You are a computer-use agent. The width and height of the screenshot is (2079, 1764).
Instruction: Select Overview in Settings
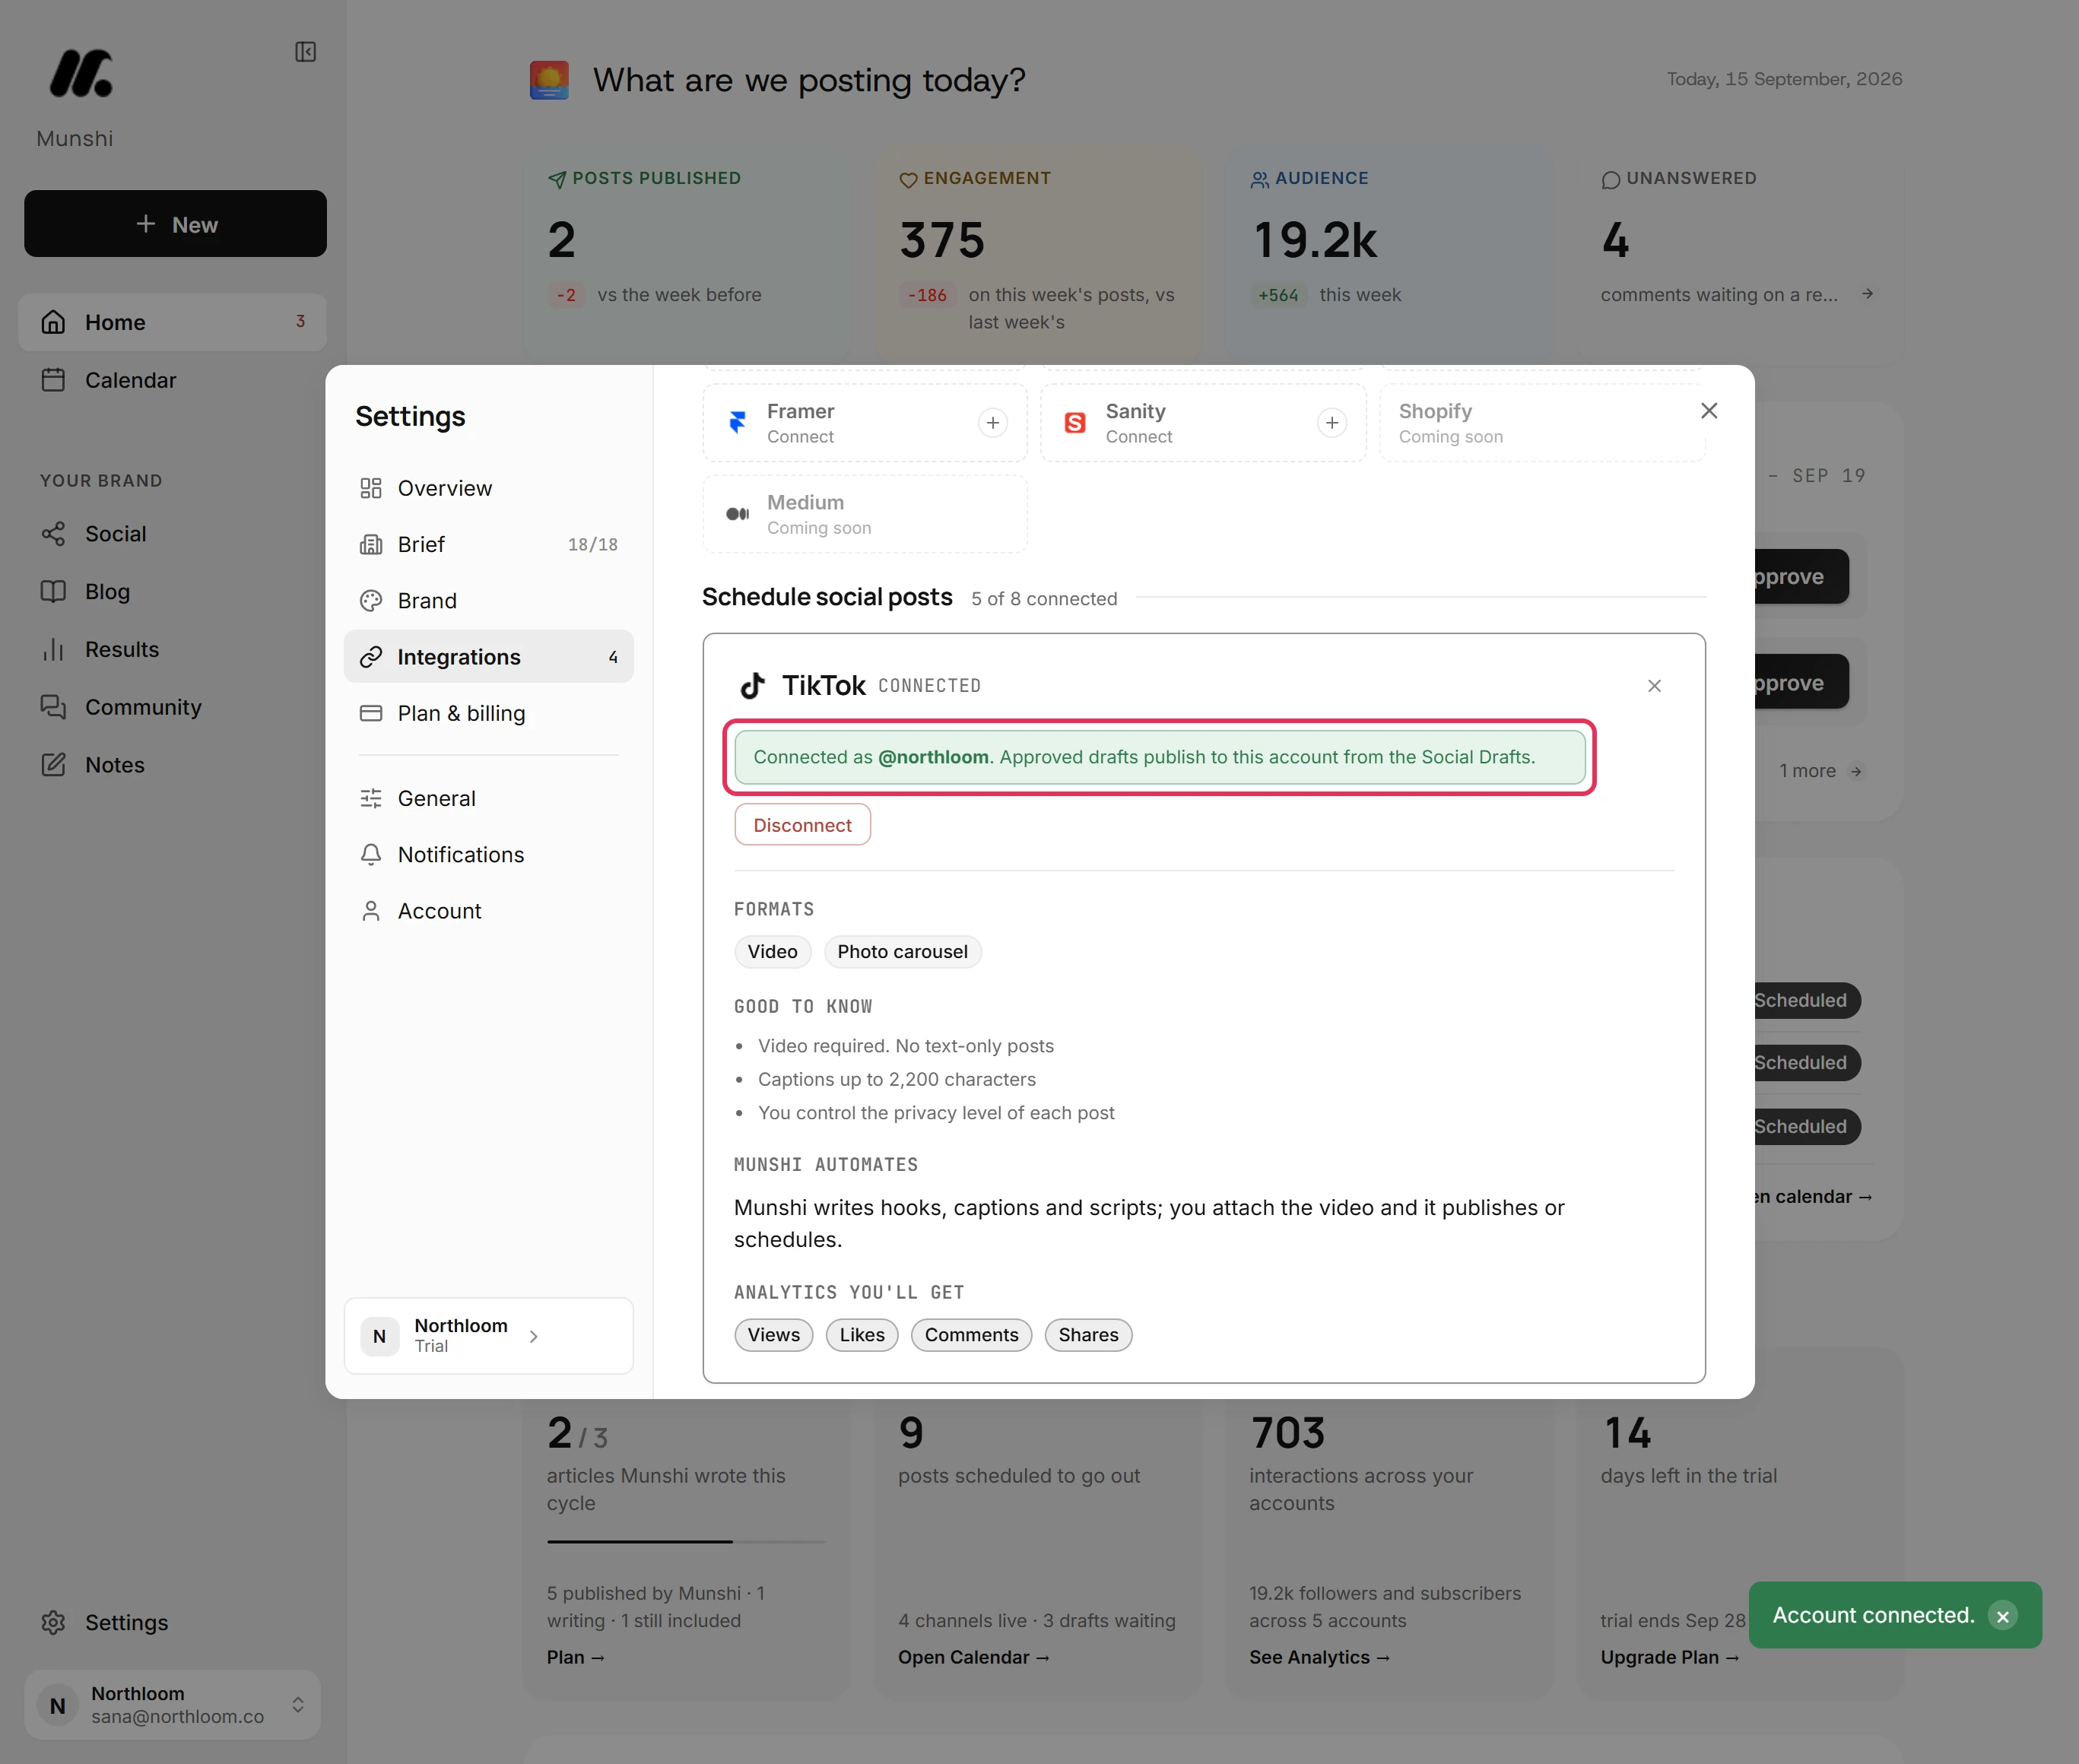point(488,488)
